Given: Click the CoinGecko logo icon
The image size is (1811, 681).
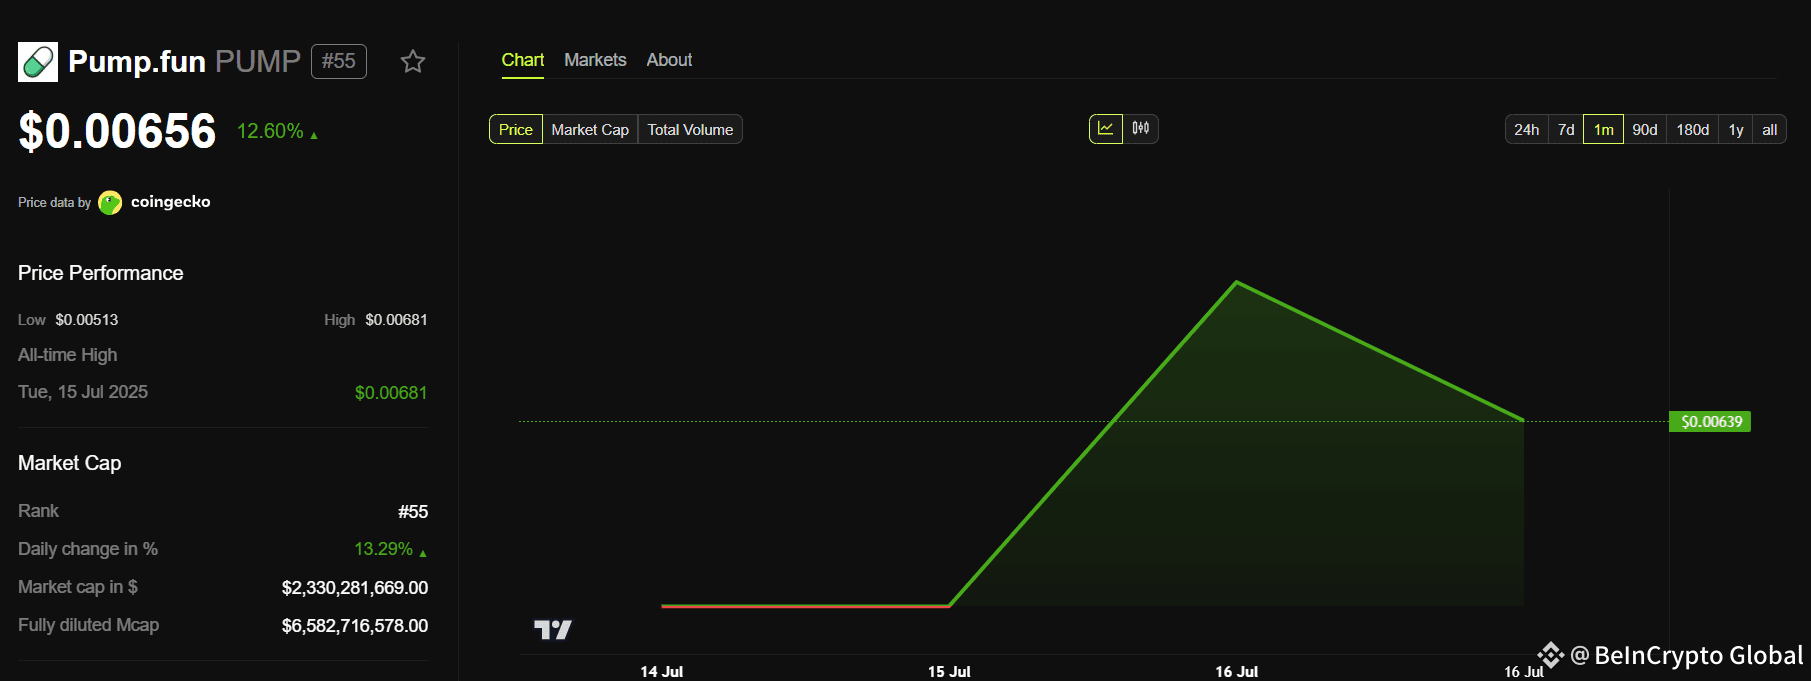Looking at the screenshot, I should coord(110,203).
